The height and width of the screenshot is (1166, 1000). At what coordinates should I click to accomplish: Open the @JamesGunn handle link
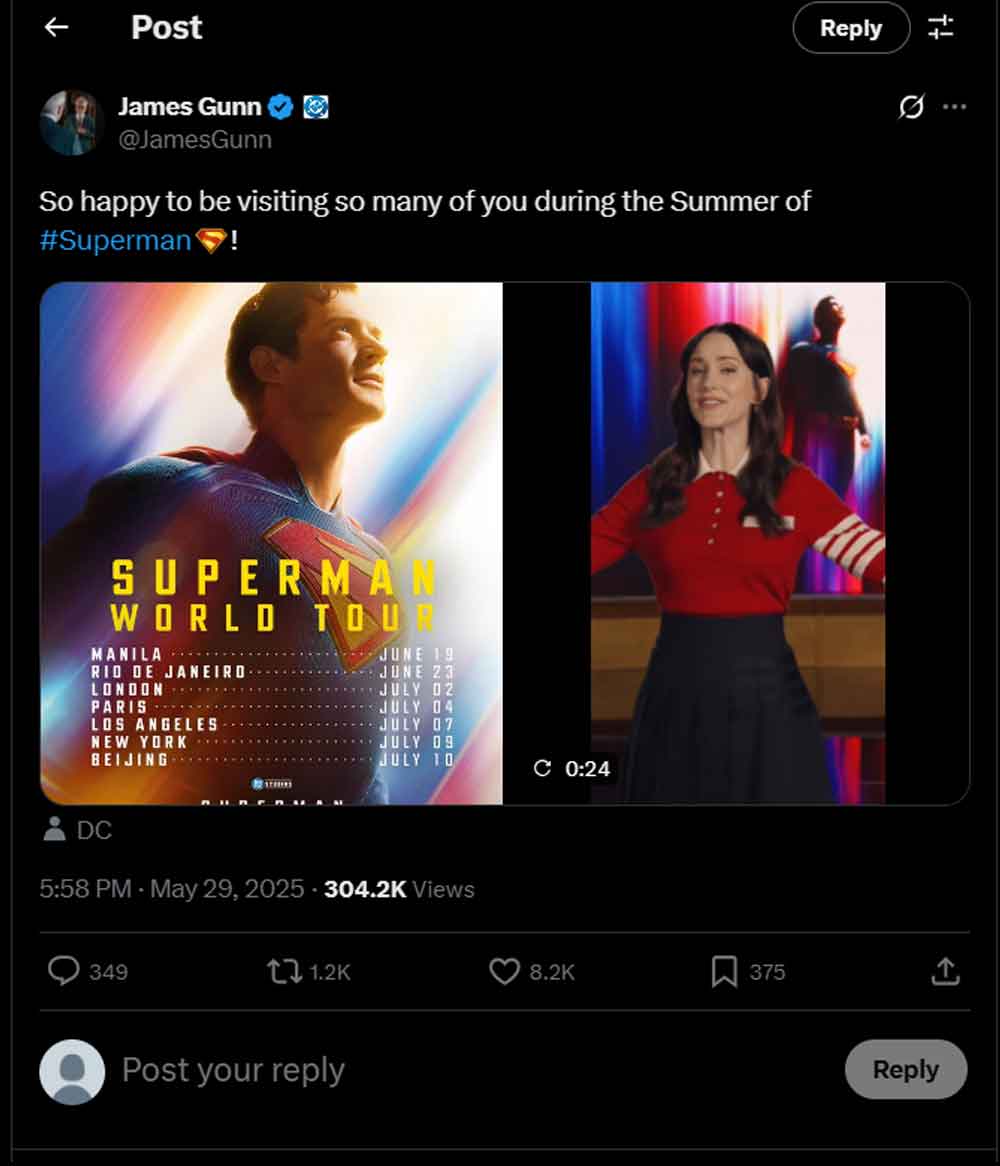[x=195, y=140]
